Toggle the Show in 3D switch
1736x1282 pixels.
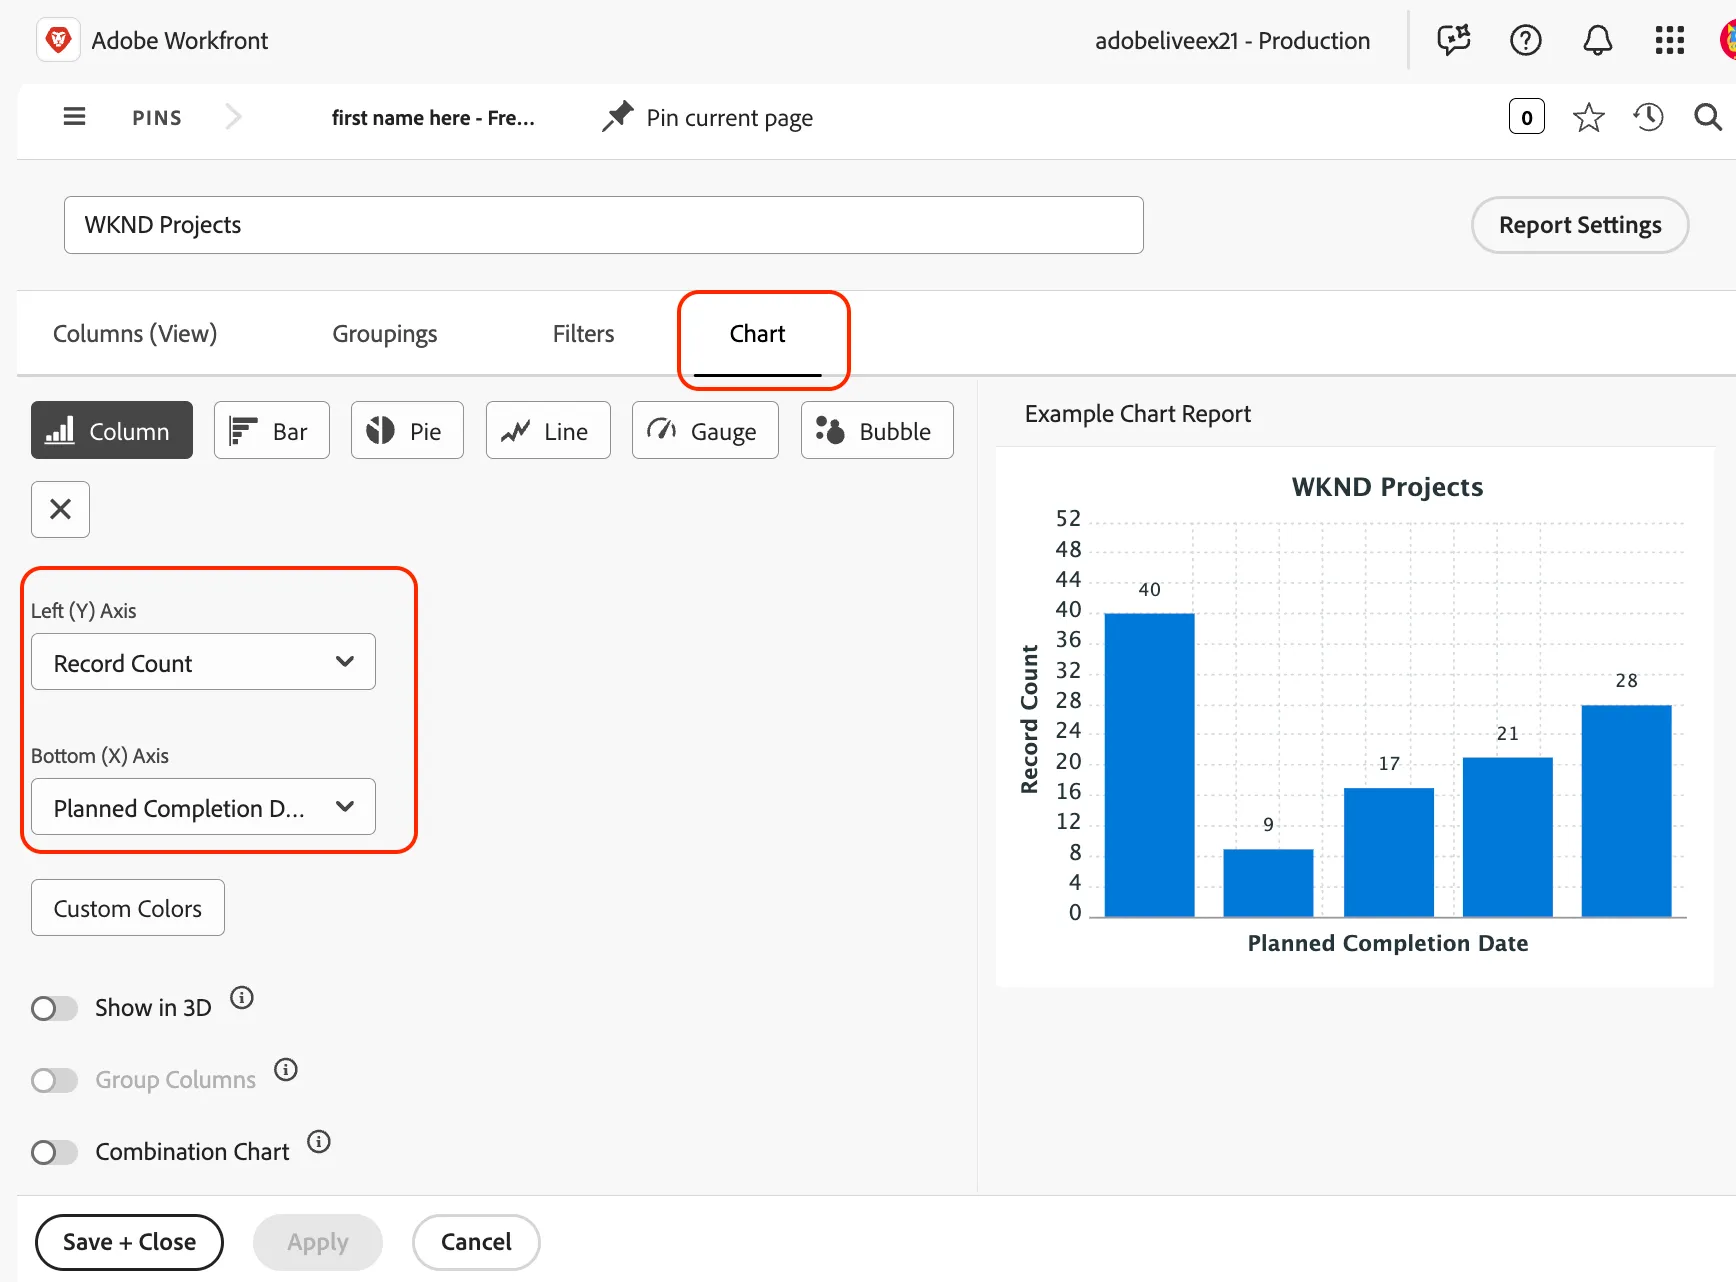pyautogui.click(x=54, y=1008)
